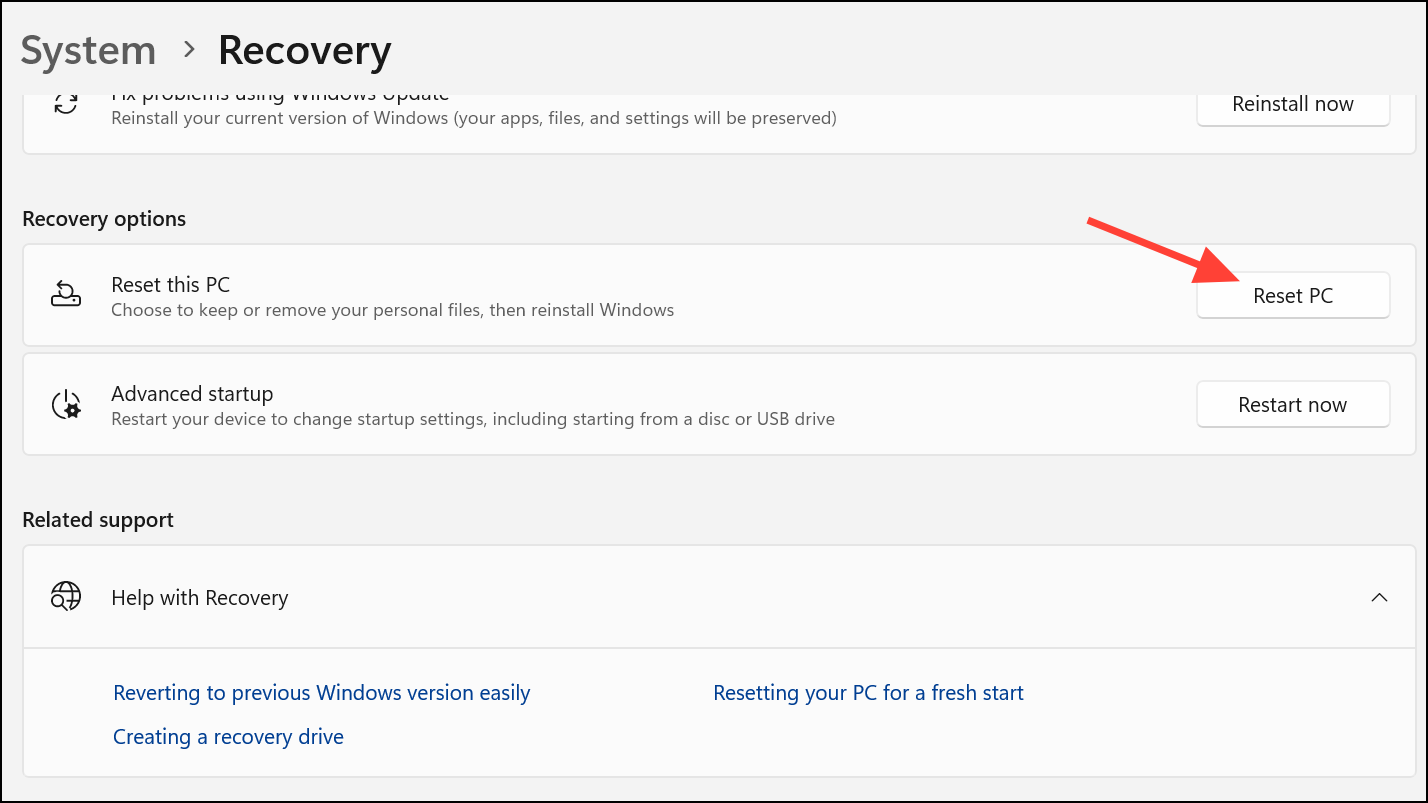The width and height of the screenshot is (1428, 803).
Task: Click the Restart now button
Action: (1293, 405)
